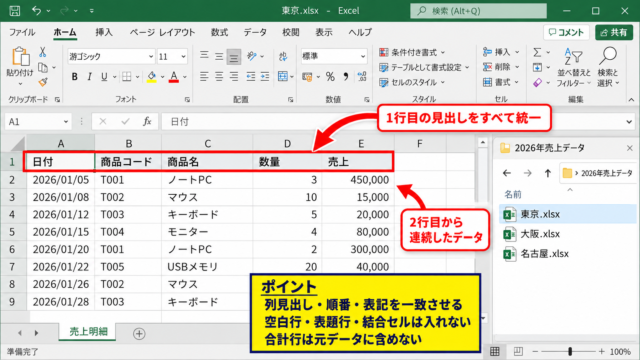Apply accounting number format

(307, 76)
